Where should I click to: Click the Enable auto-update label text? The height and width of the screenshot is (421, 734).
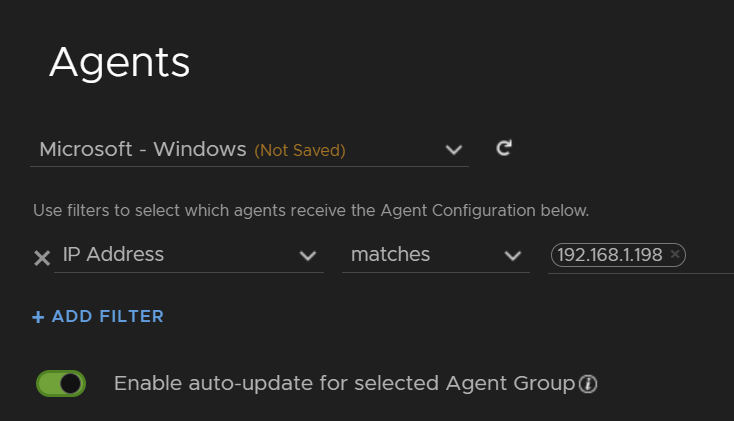click(345, 384)
